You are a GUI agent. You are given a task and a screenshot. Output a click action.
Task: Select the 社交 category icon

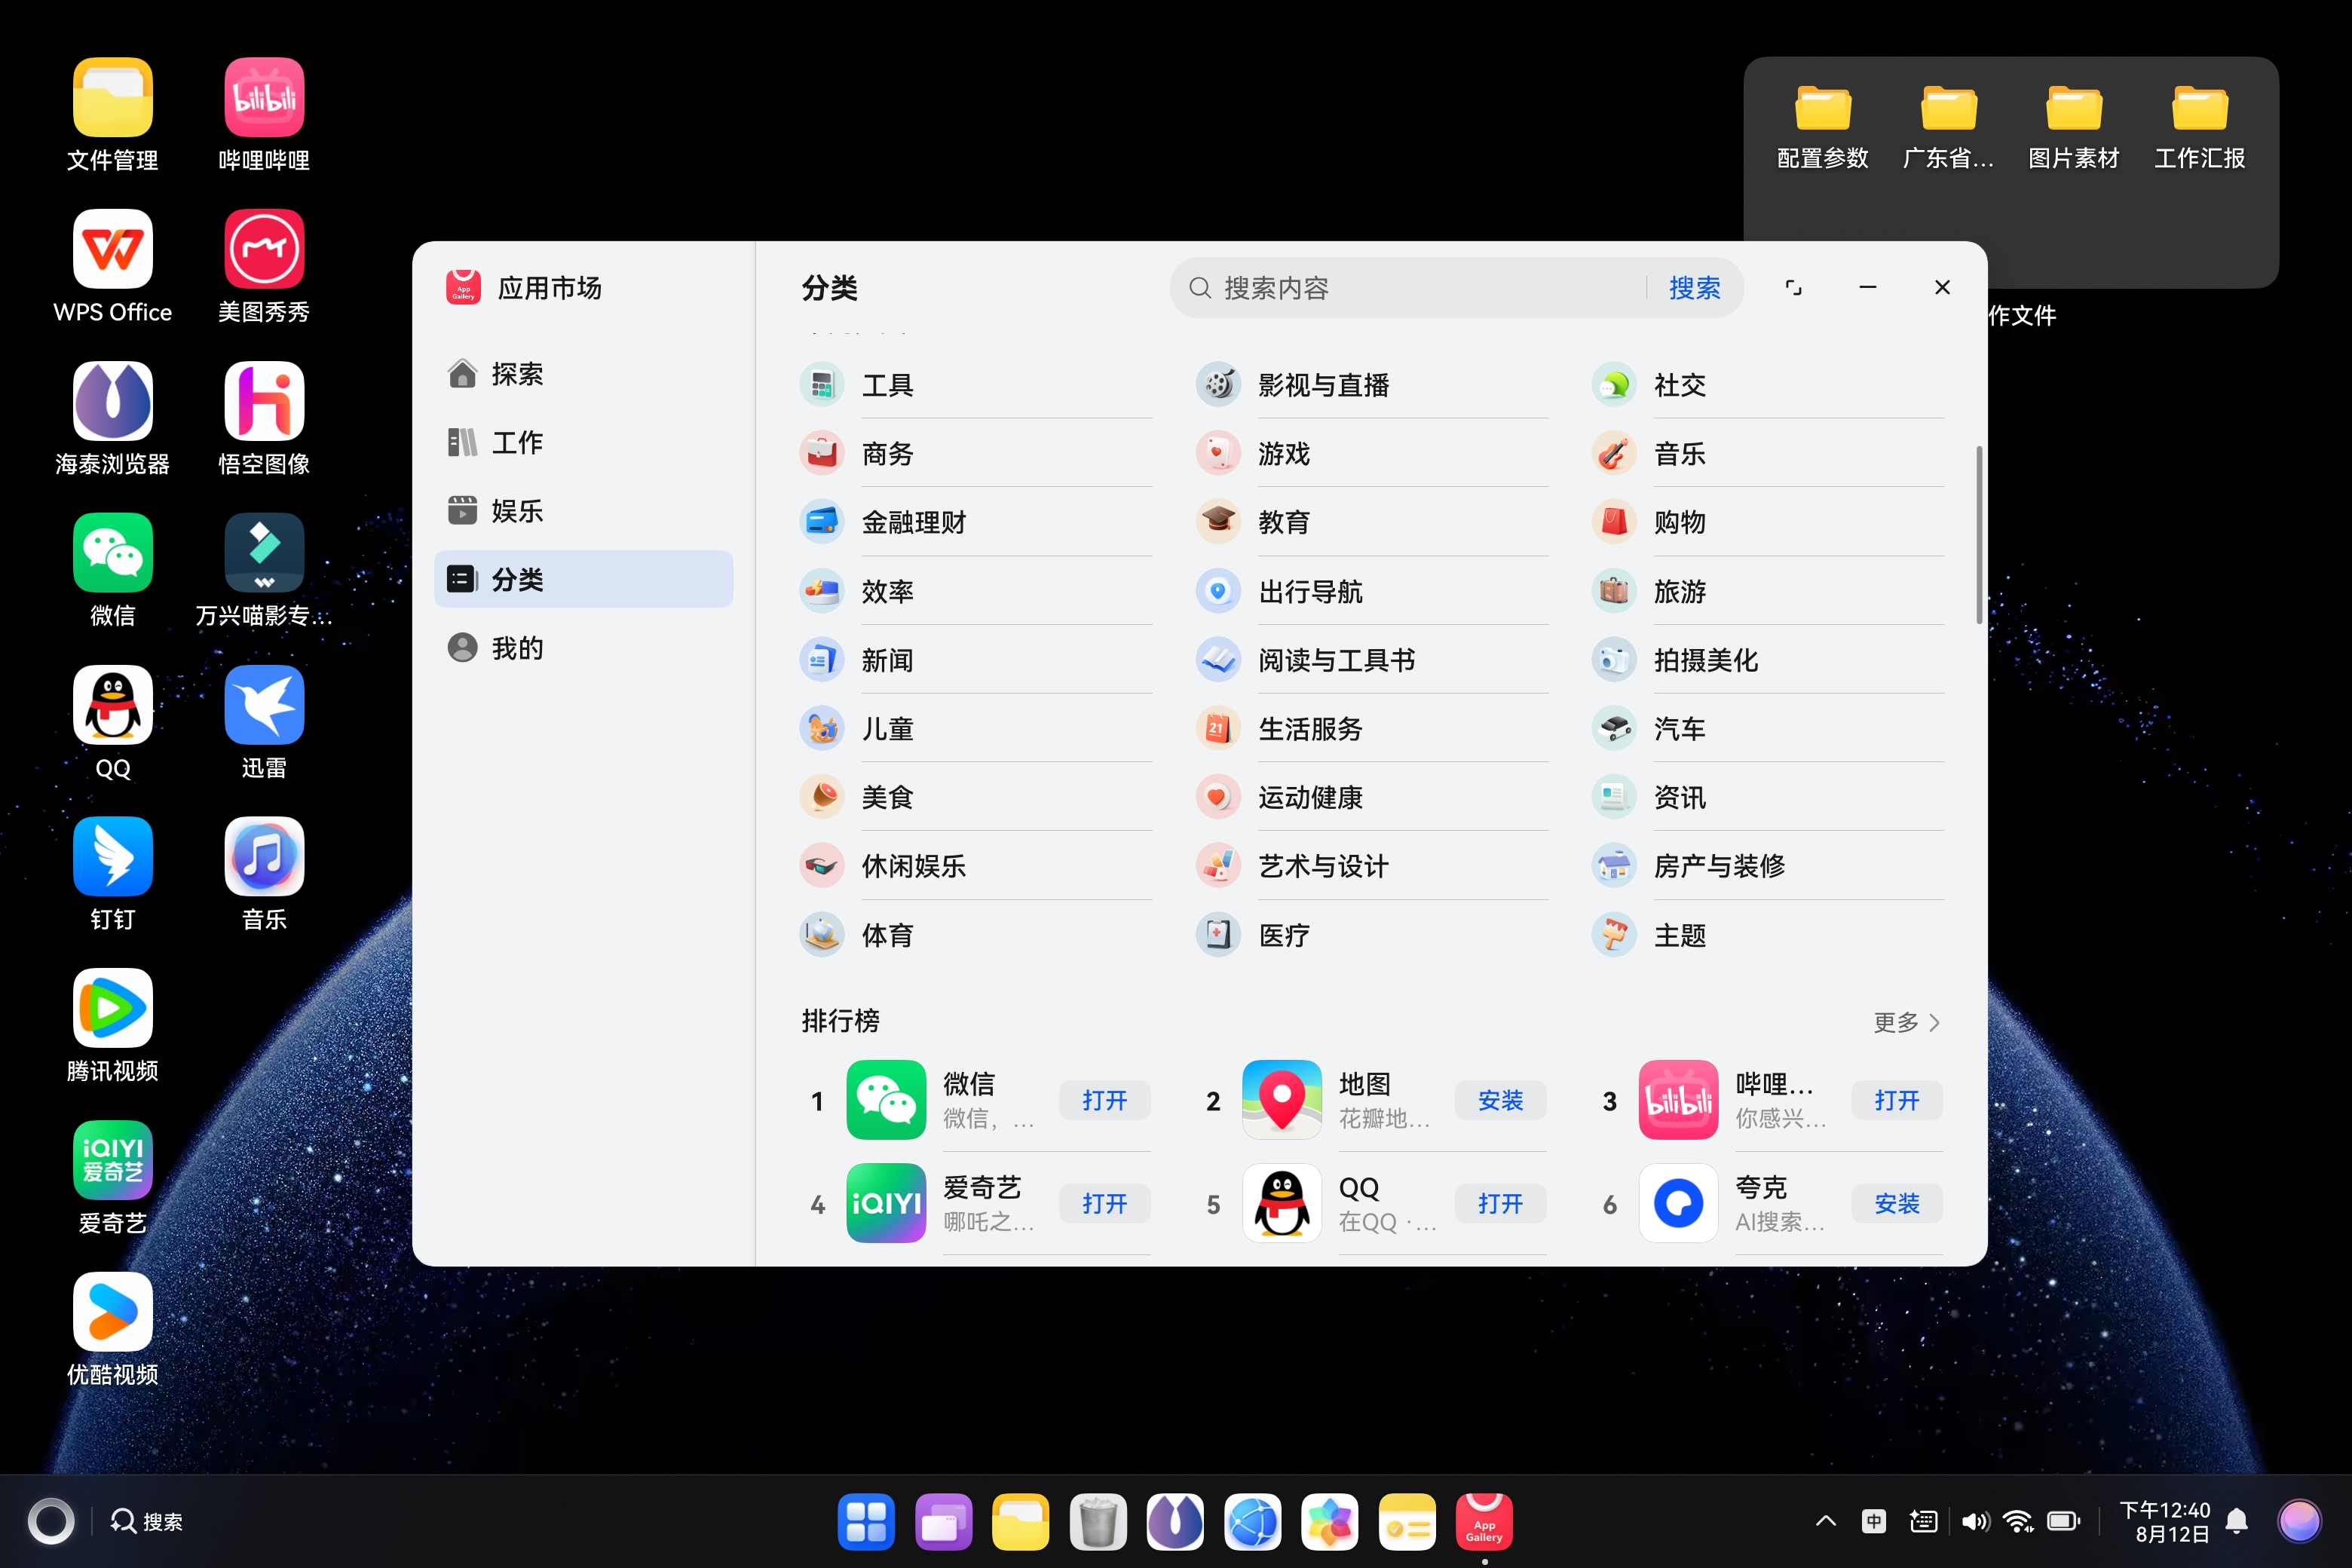point(1613,385)
